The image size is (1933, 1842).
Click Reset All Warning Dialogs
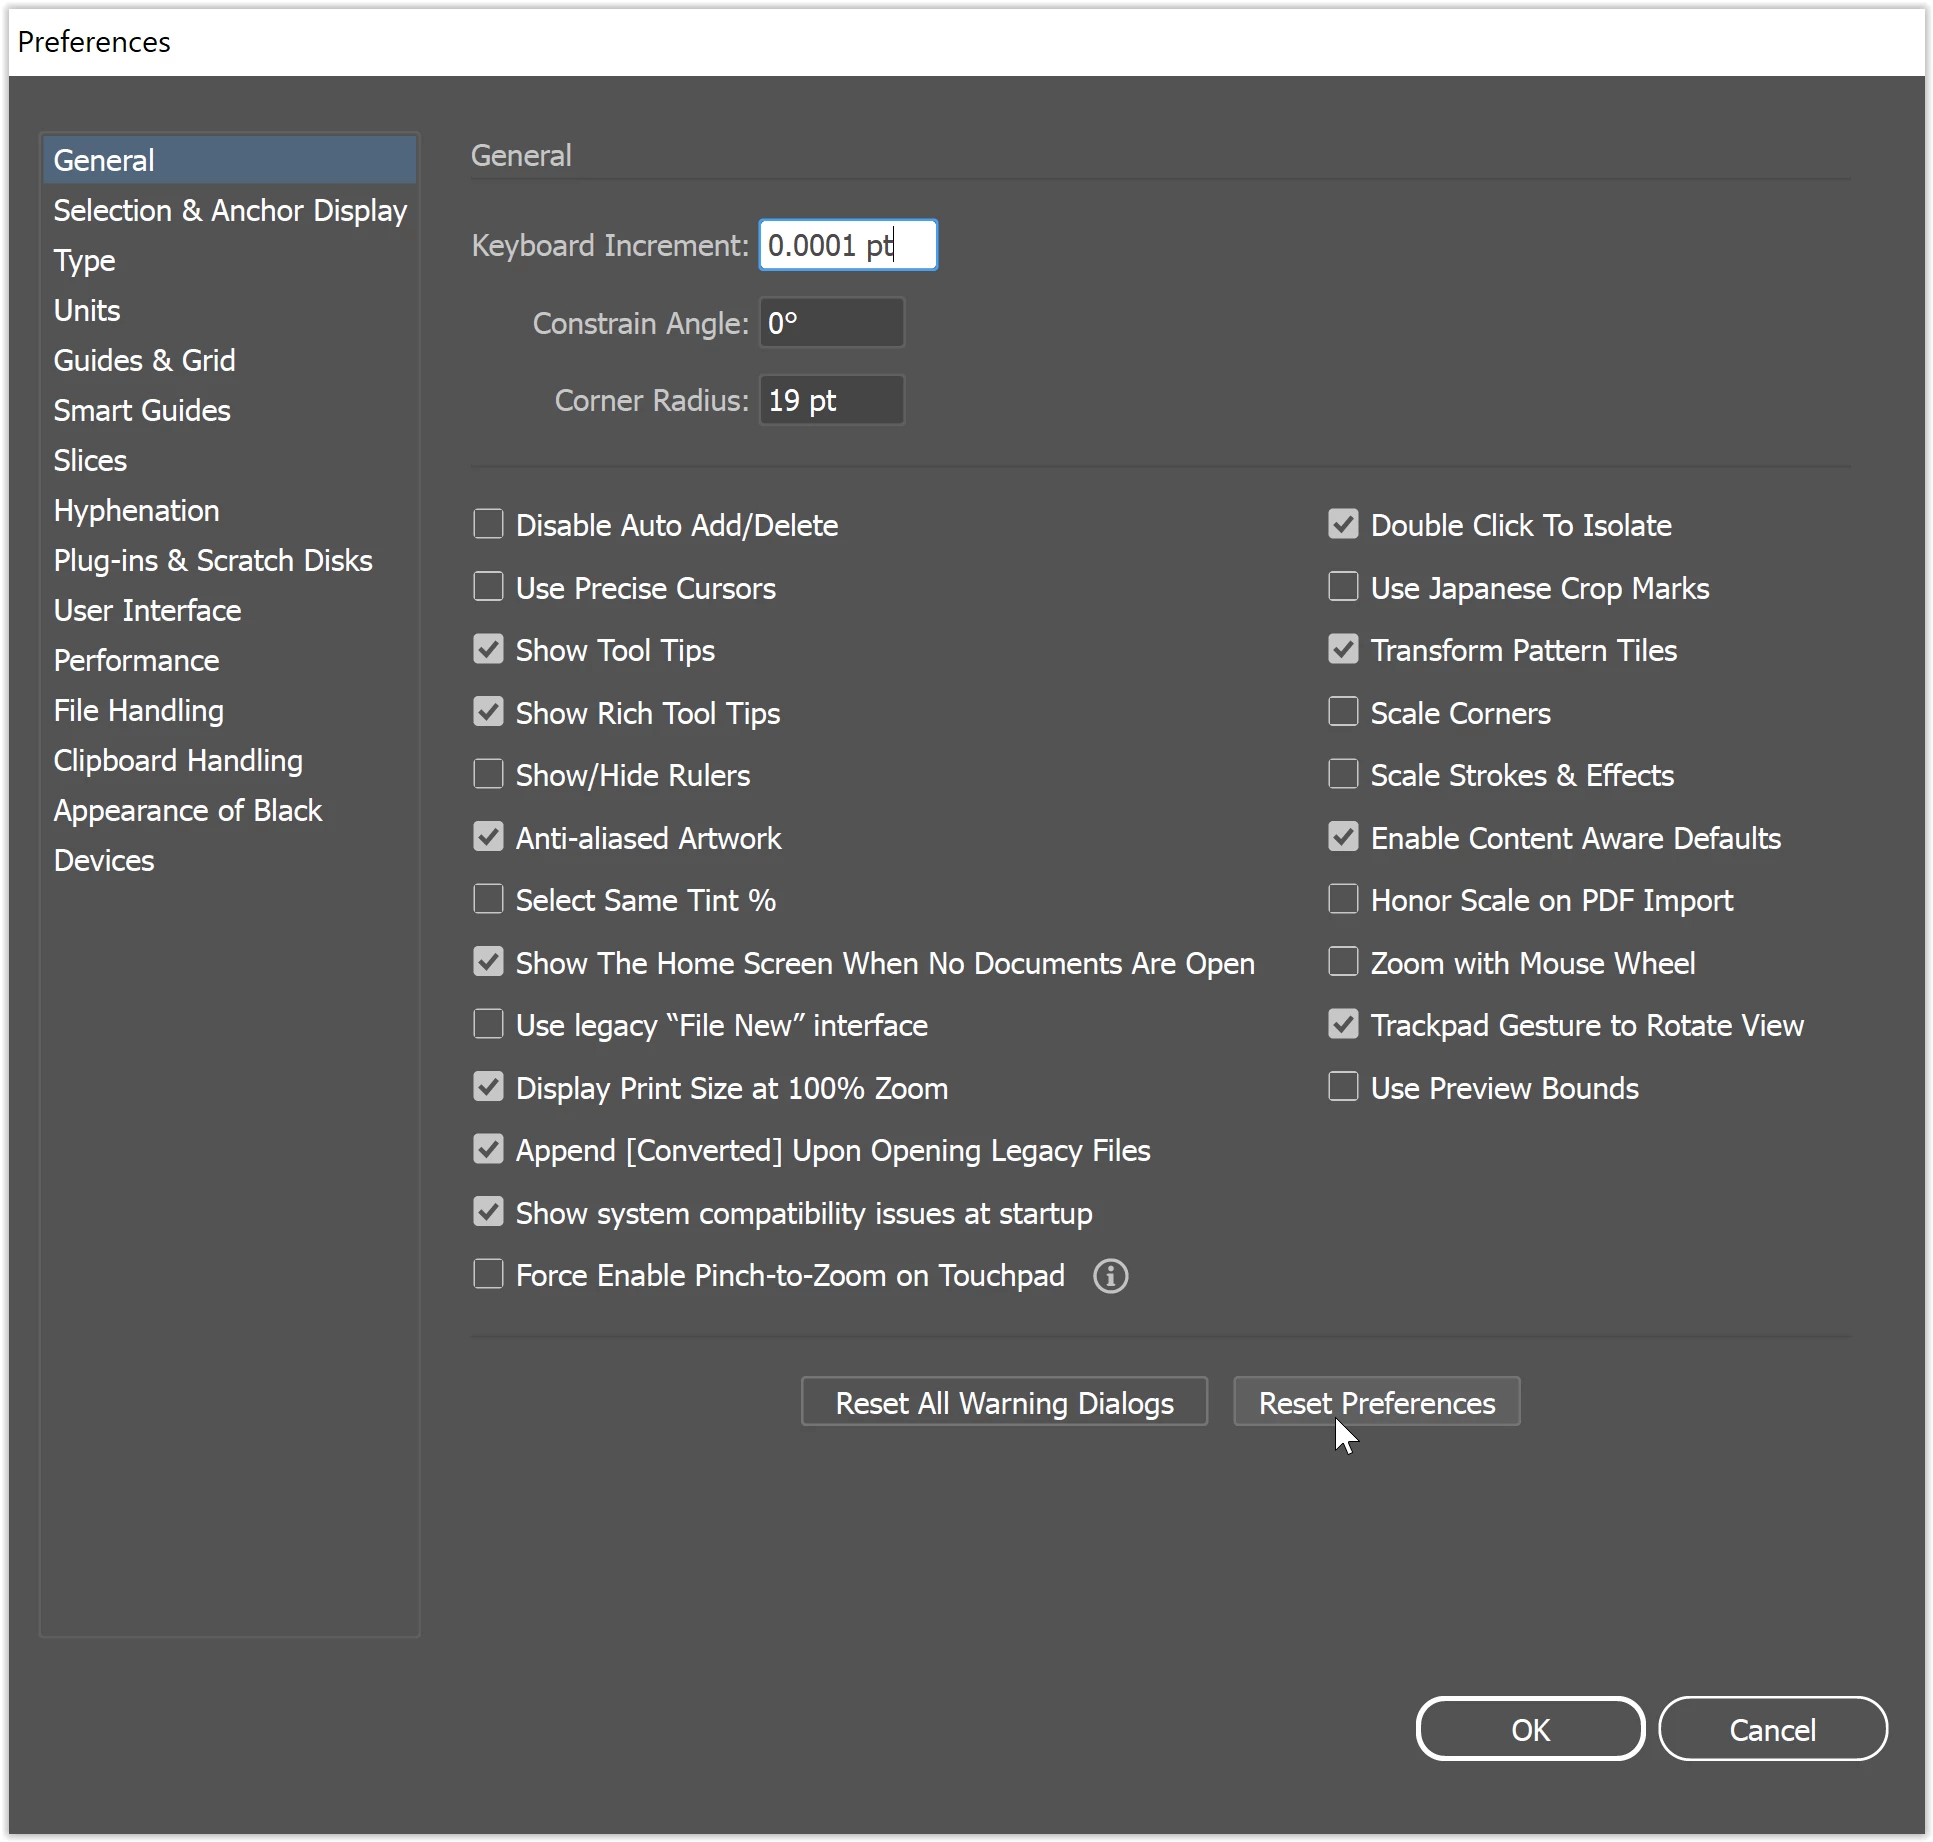[1003, 1403]
